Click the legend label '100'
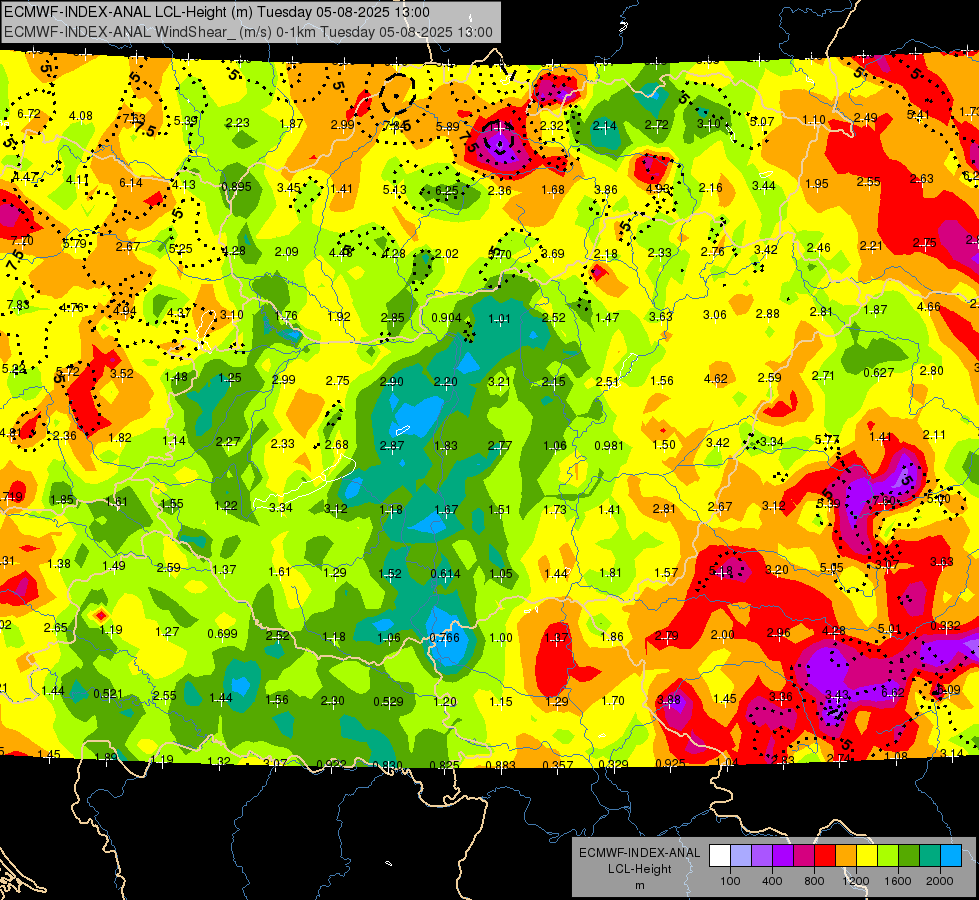This screenshot has width=979, height=900. (x=730, y=881)
